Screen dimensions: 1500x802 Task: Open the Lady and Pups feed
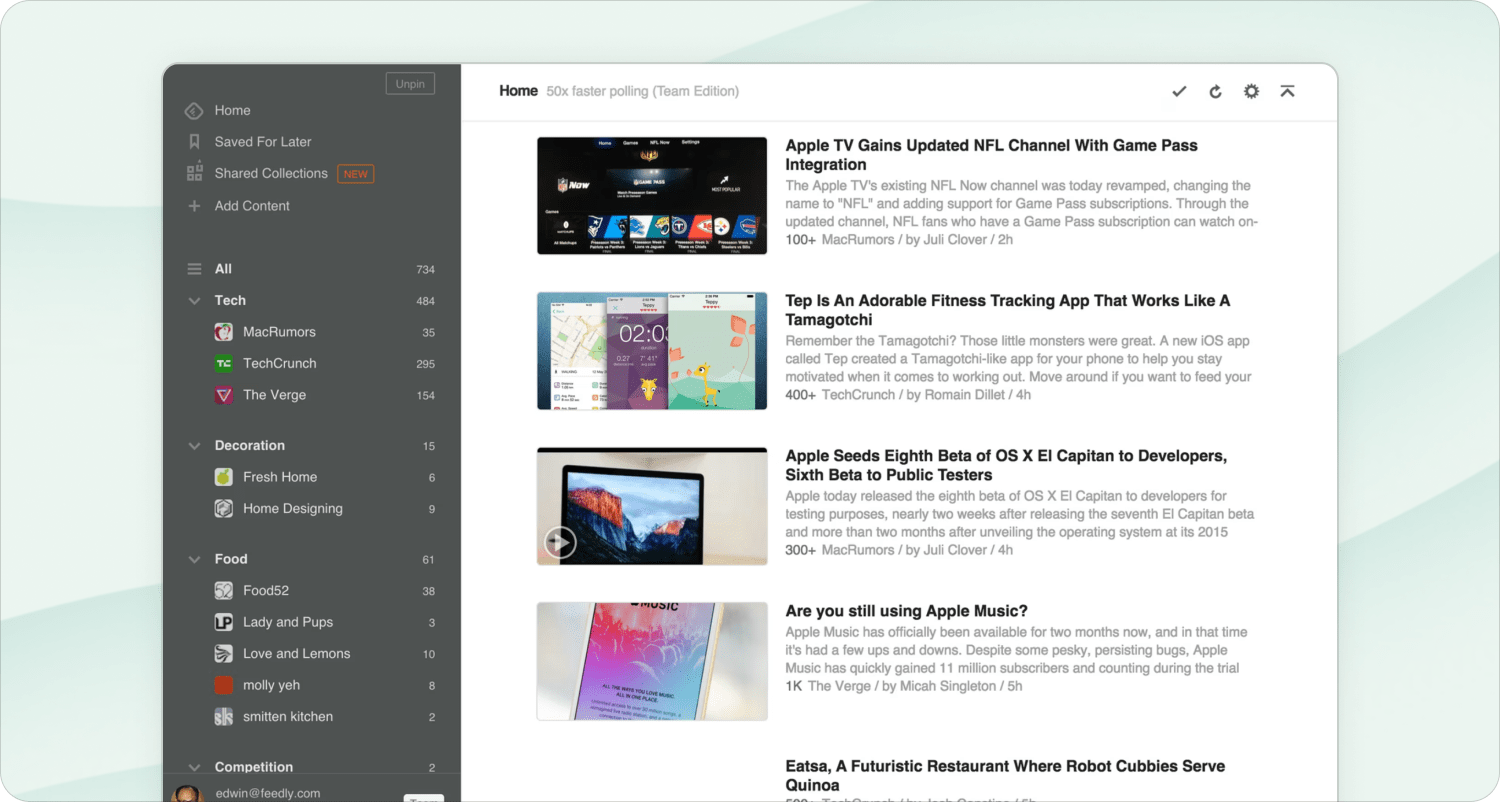point(288,622)
